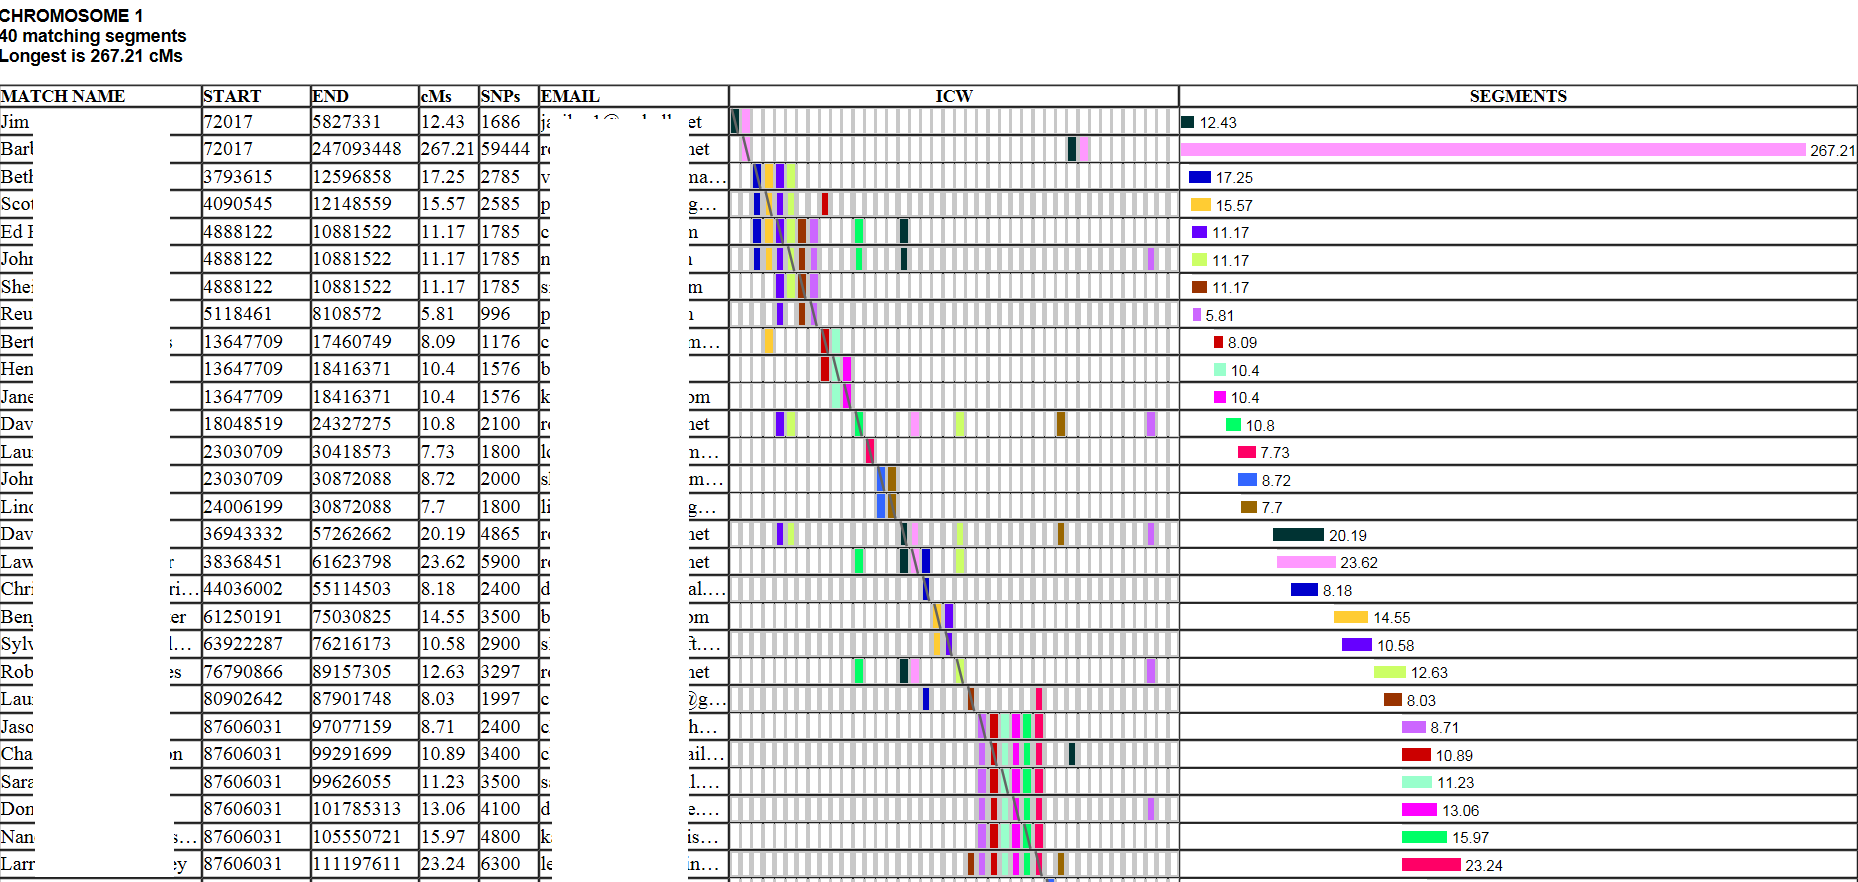Open the Beth match name entry
This screenshot has width=1858, height=882.
coord(17,177)
